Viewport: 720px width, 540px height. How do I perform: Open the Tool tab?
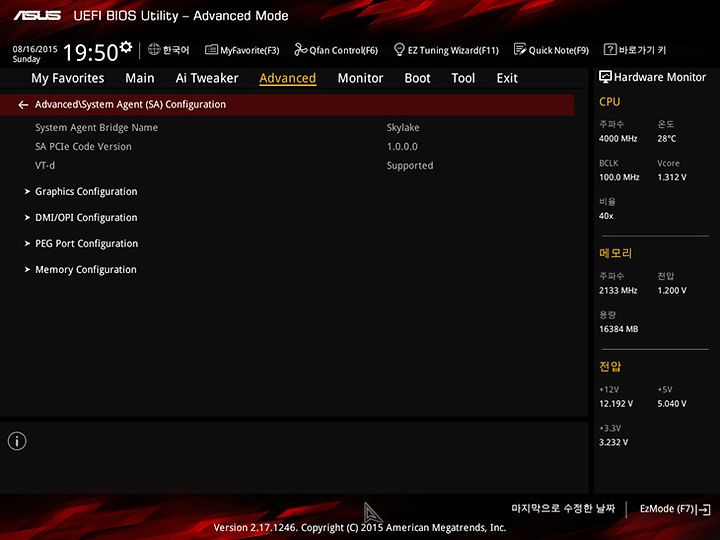(x=463, y=78)
